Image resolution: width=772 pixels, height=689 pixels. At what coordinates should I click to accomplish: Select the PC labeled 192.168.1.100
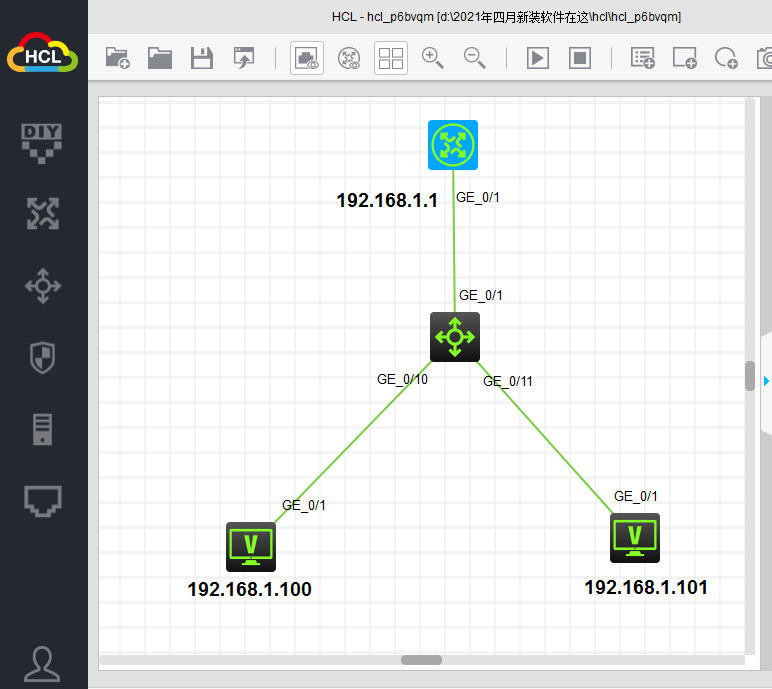(251, 547)
